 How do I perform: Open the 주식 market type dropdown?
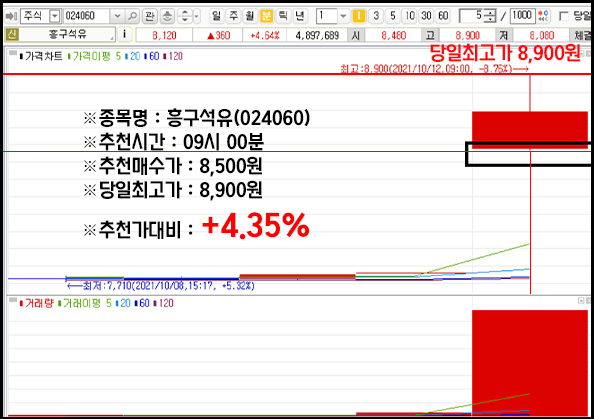pos(55,16)
